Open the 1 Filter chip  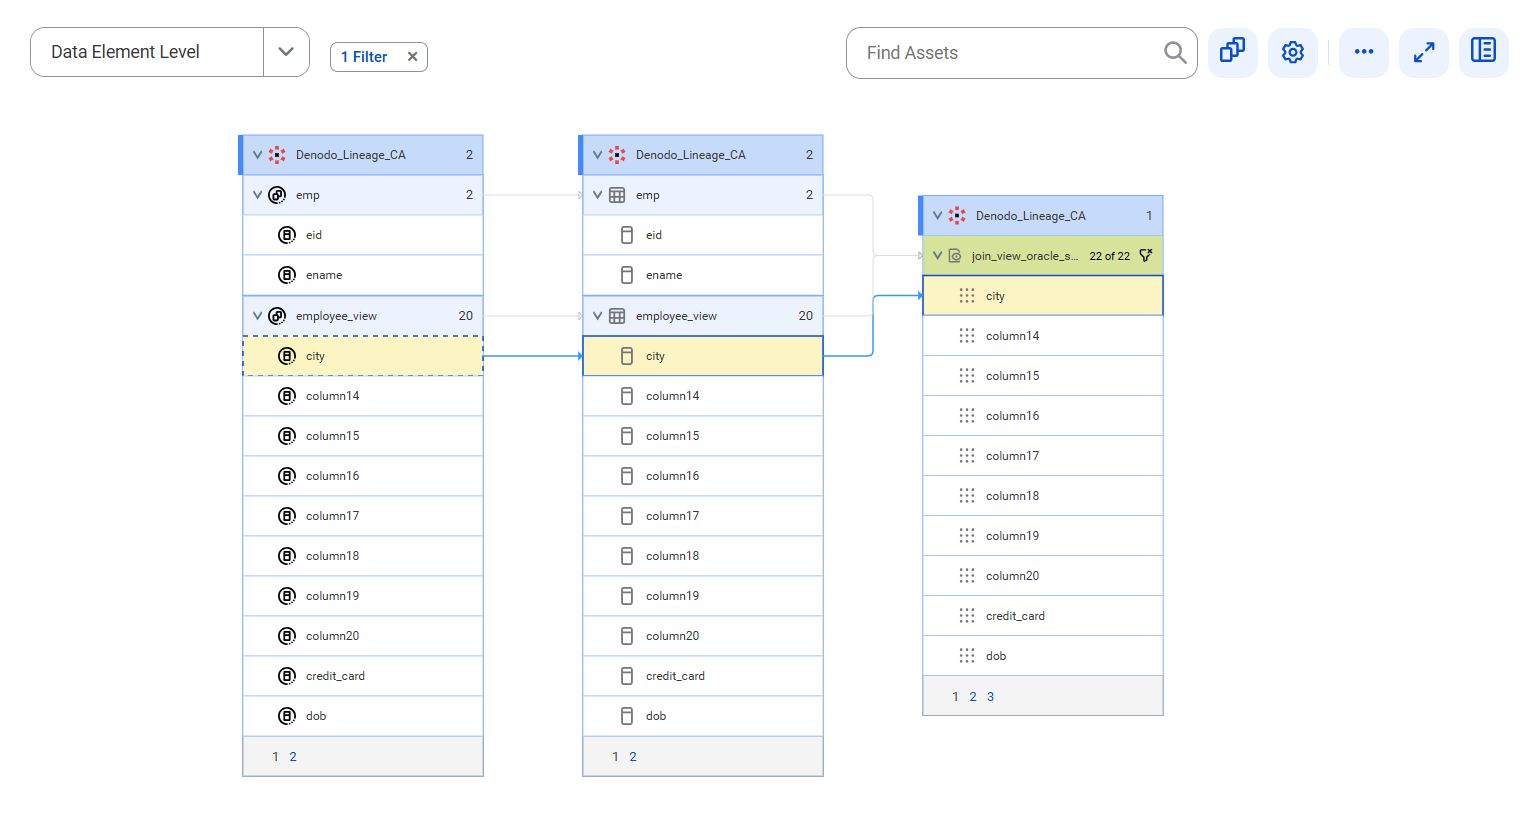[x=364, y=57]
